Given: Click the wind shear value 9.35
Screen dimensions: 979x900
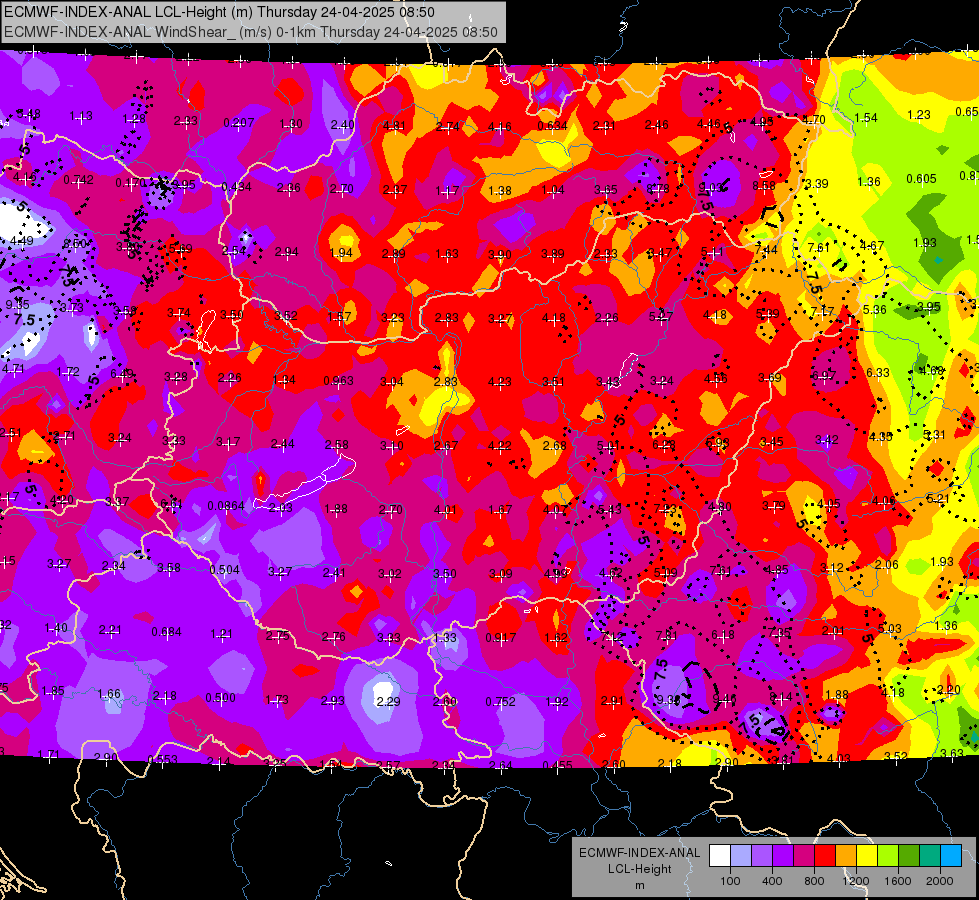Looking at the screenshot, I should [17, 304].
